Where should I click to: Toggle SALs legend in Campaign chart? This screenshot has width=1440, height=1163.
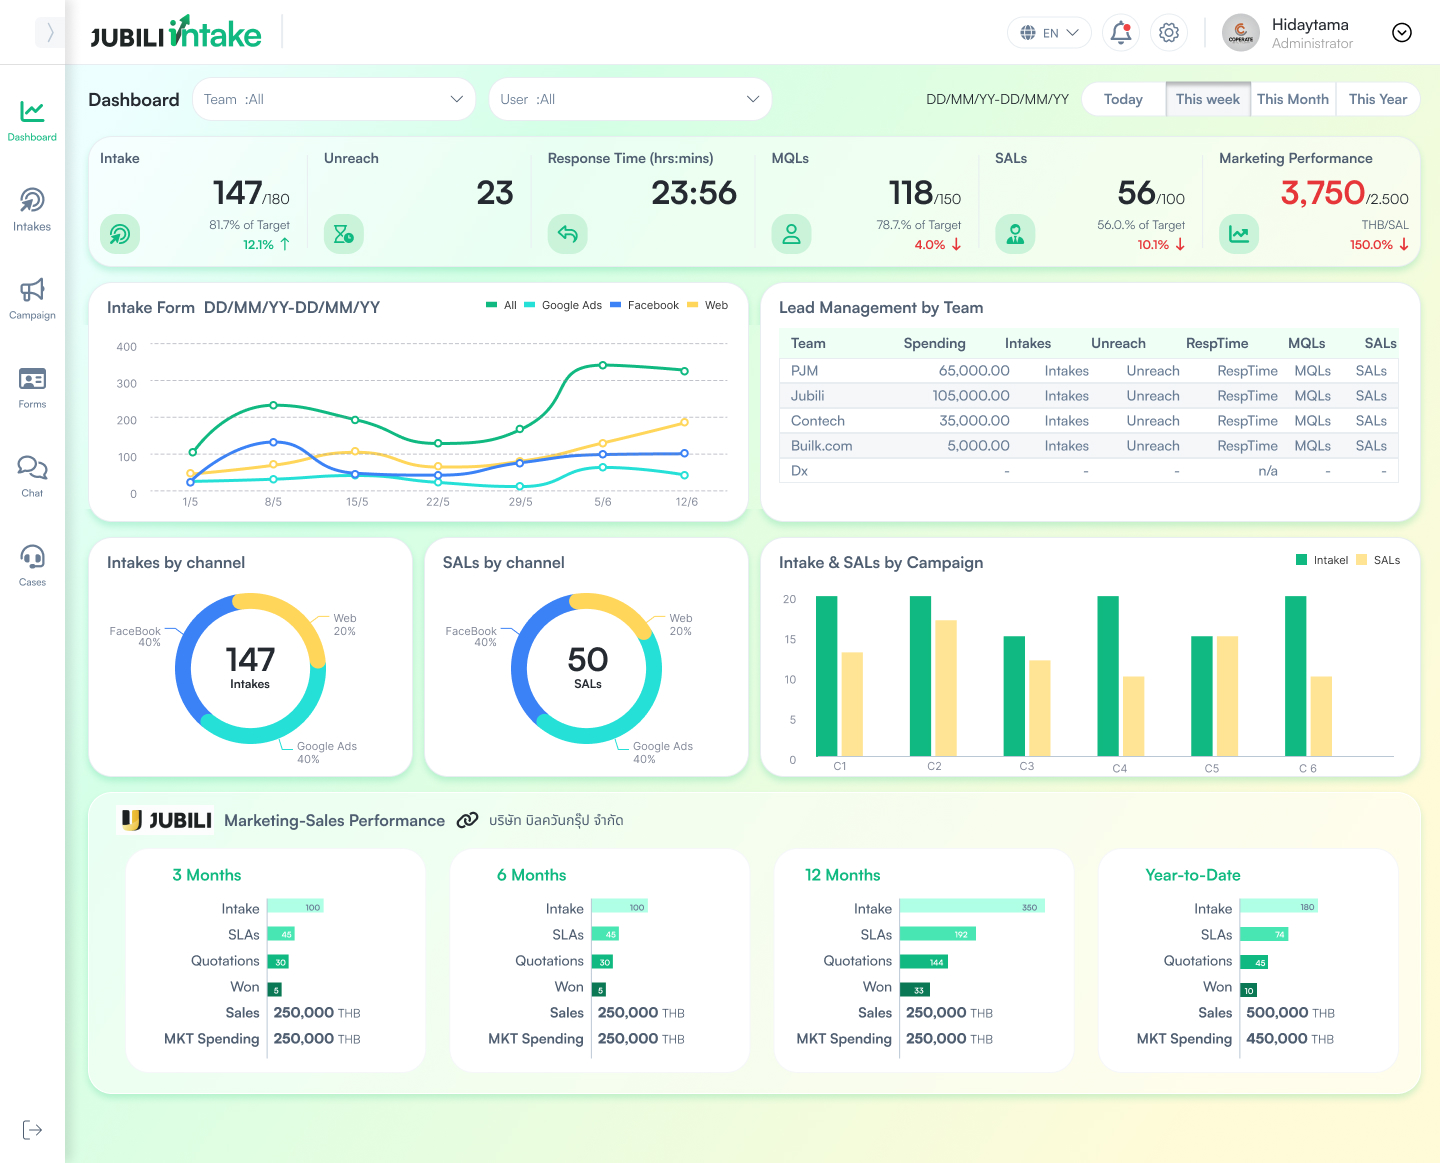click(1378, 560)
